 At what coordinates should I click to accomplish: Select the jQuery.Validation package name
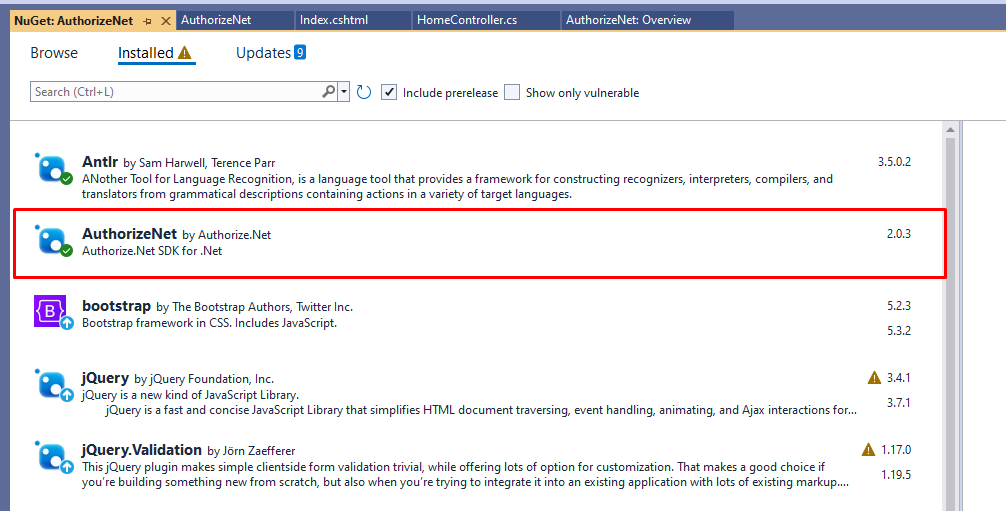point(142,449)
